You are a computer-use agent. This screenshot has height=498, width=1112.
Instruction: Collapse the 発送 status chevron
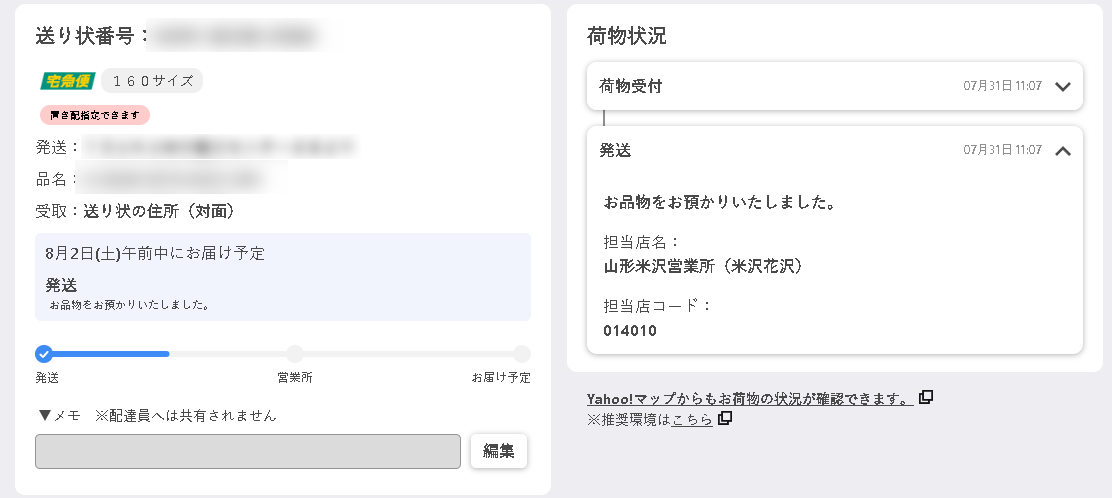[x=1062, y=150]
